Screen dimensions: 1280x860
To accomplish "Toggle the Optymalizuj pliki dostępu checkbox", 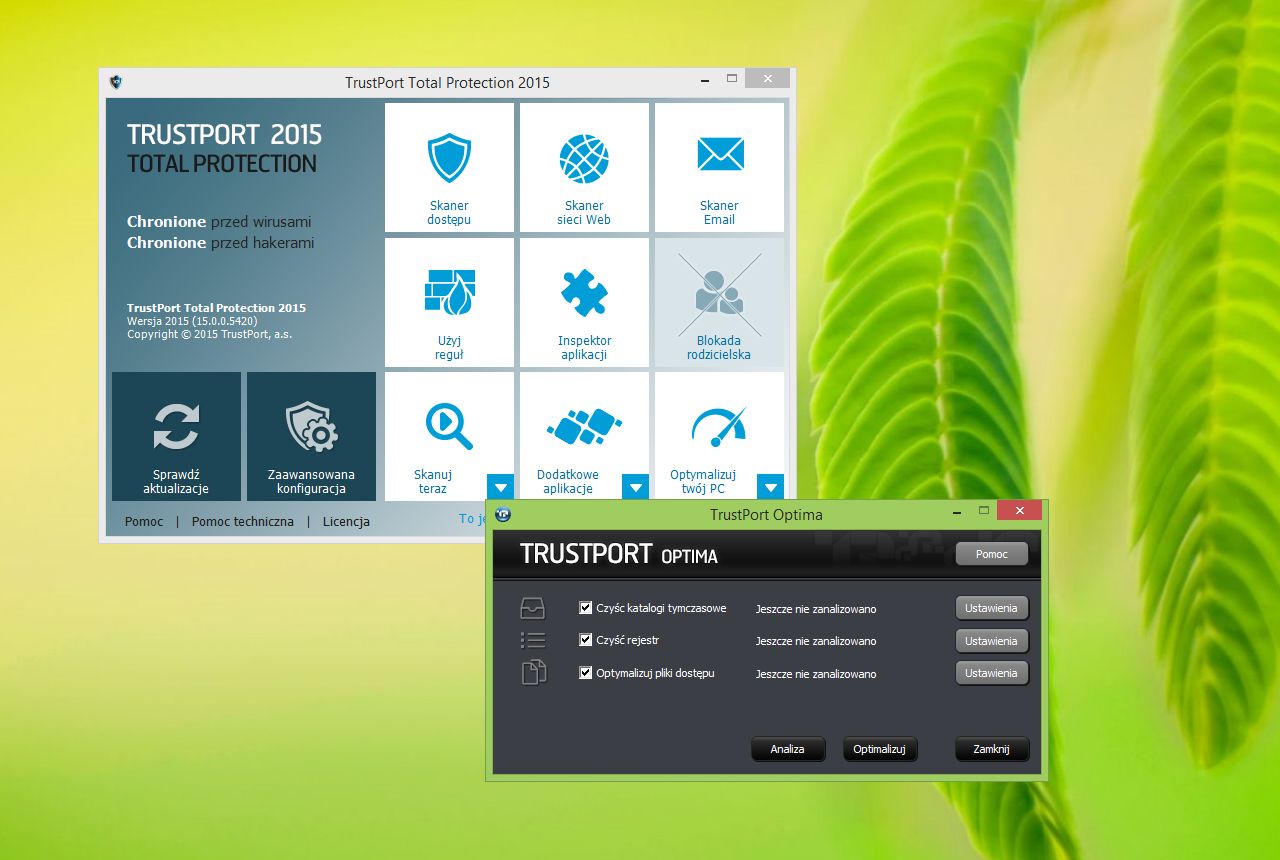I will click(586, 673).
